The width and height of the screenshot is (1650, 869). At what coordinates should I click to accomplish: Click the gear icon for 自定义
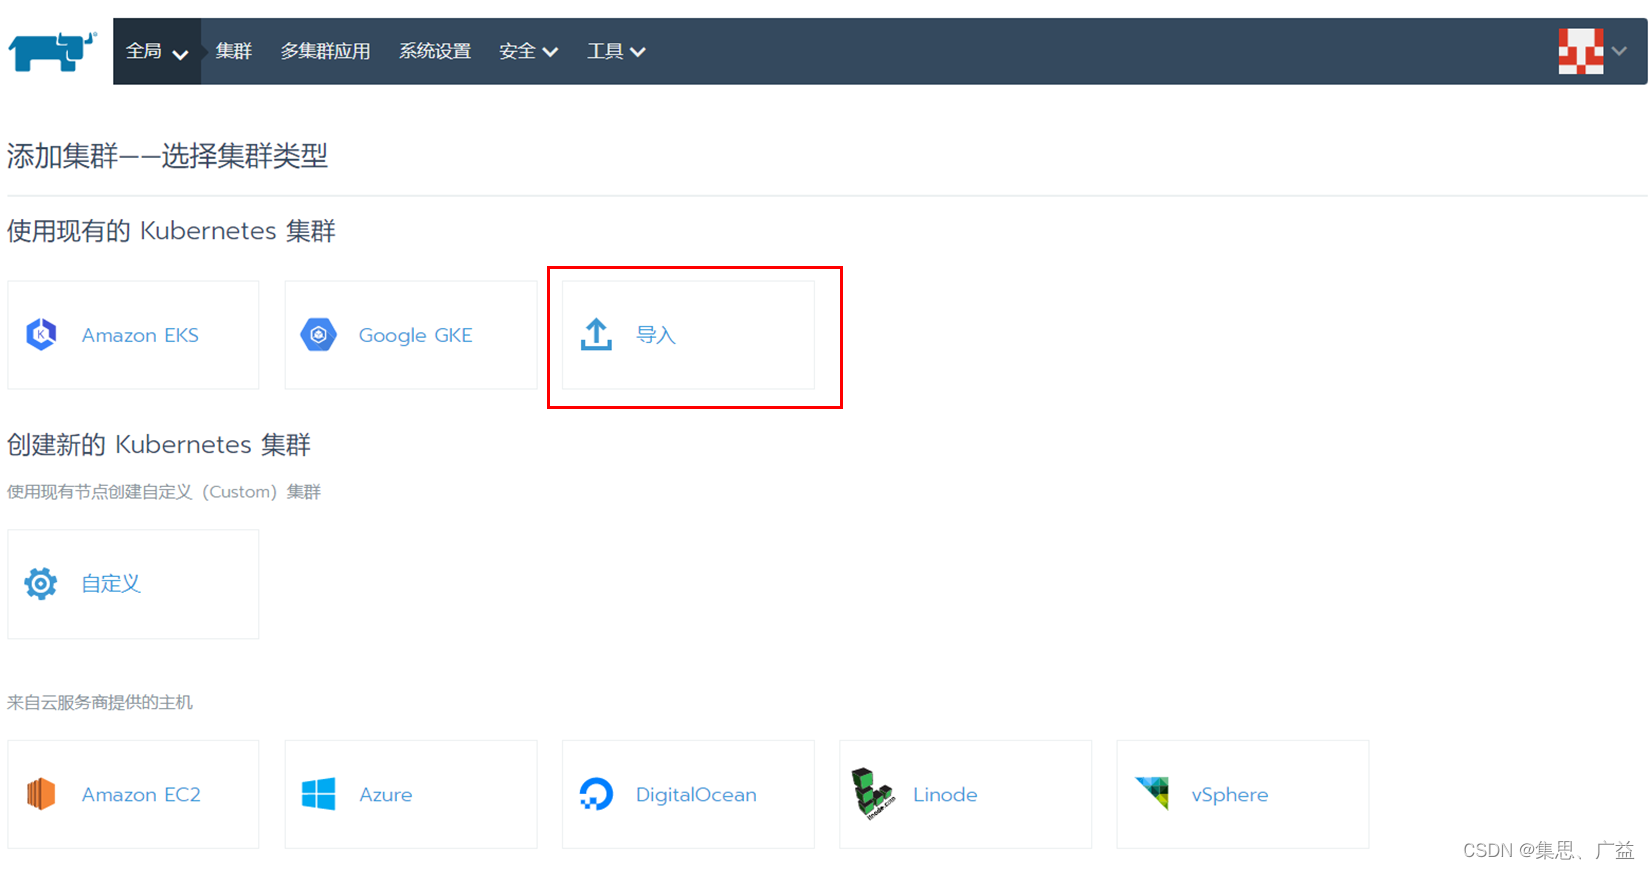point(41,583)
